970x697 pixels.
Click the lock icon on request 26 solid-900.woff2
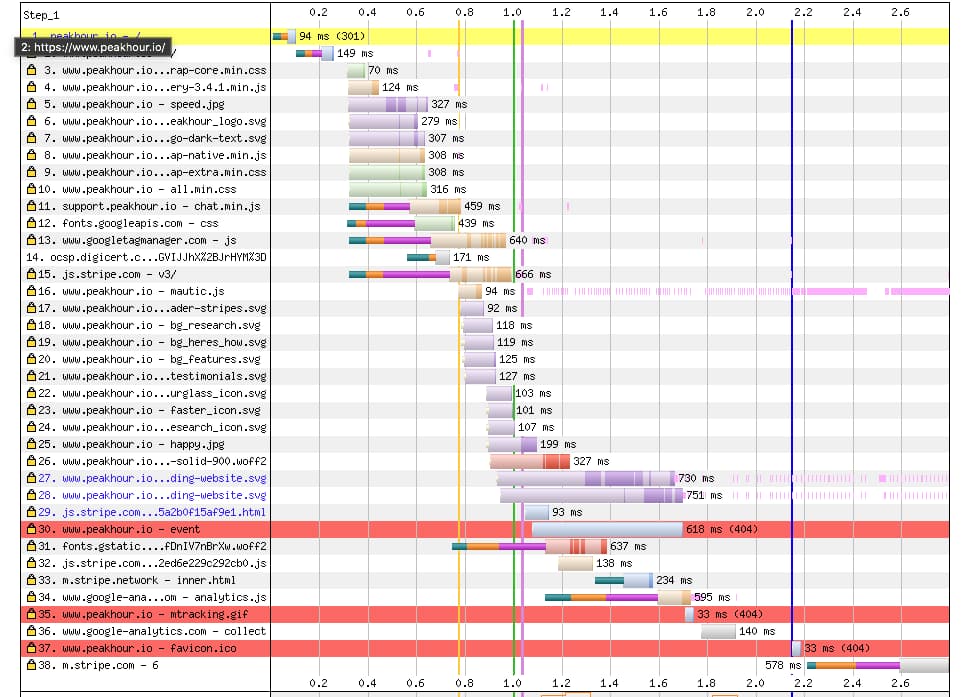tap(32, 461)
